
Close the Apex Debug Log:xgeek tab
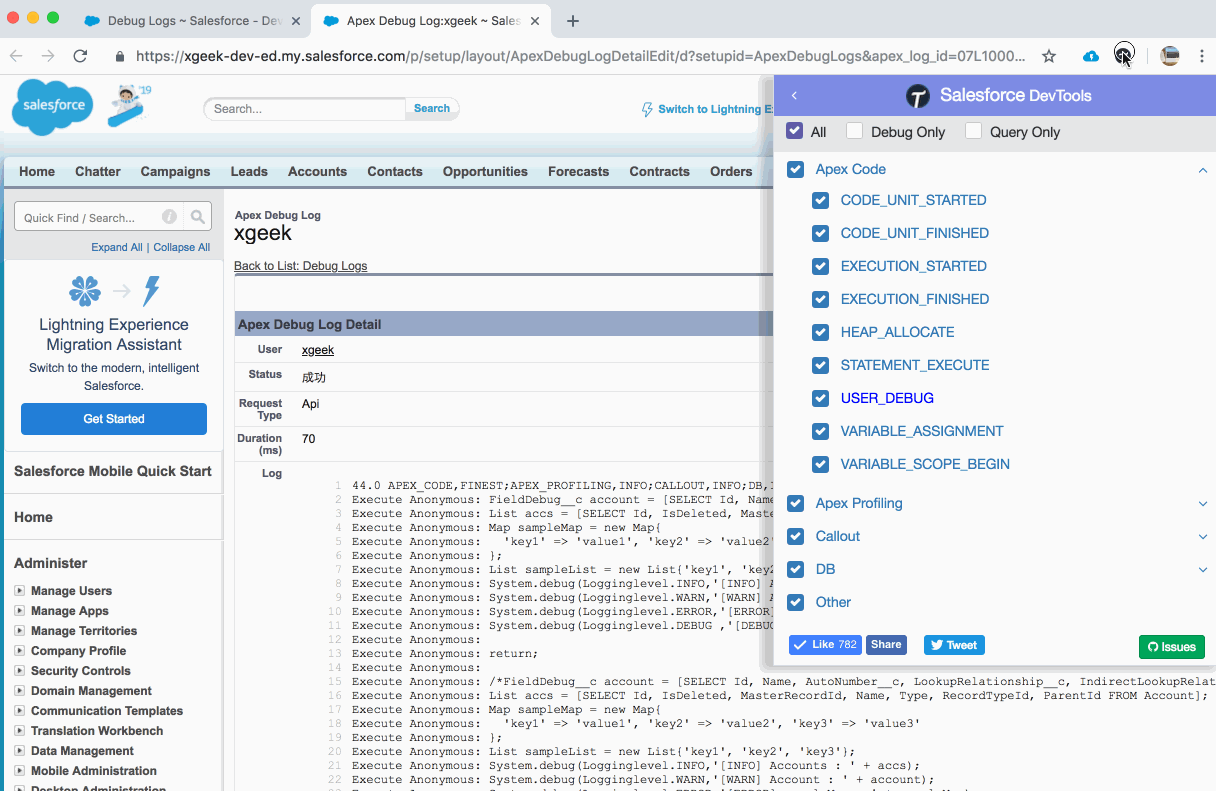533,21
